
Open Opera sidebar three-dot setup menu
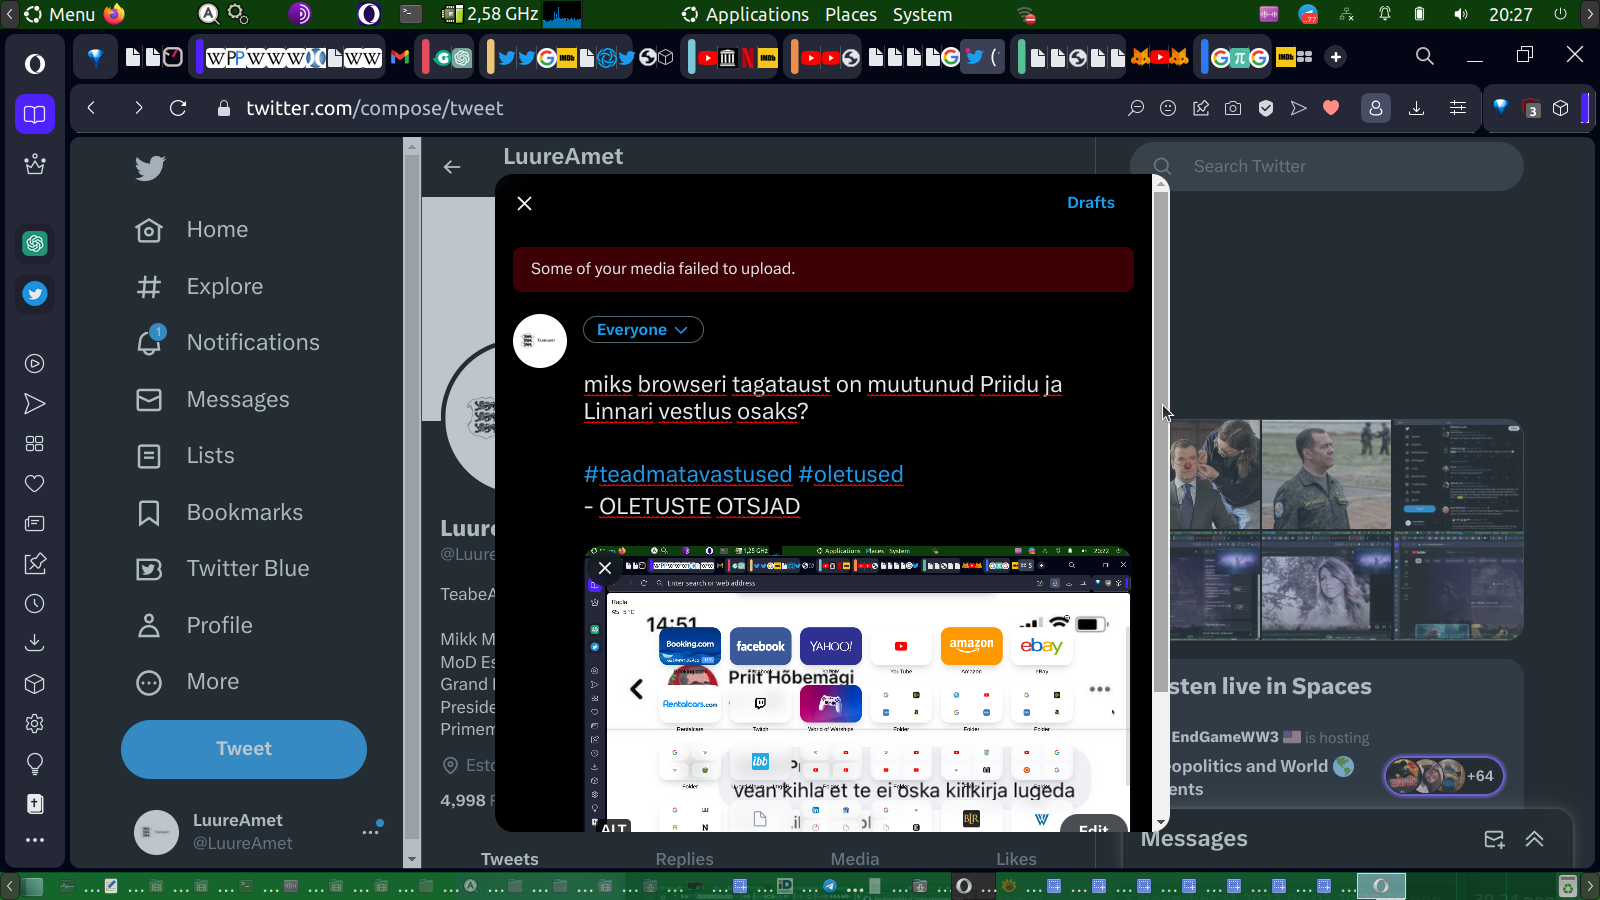[35, 840]
